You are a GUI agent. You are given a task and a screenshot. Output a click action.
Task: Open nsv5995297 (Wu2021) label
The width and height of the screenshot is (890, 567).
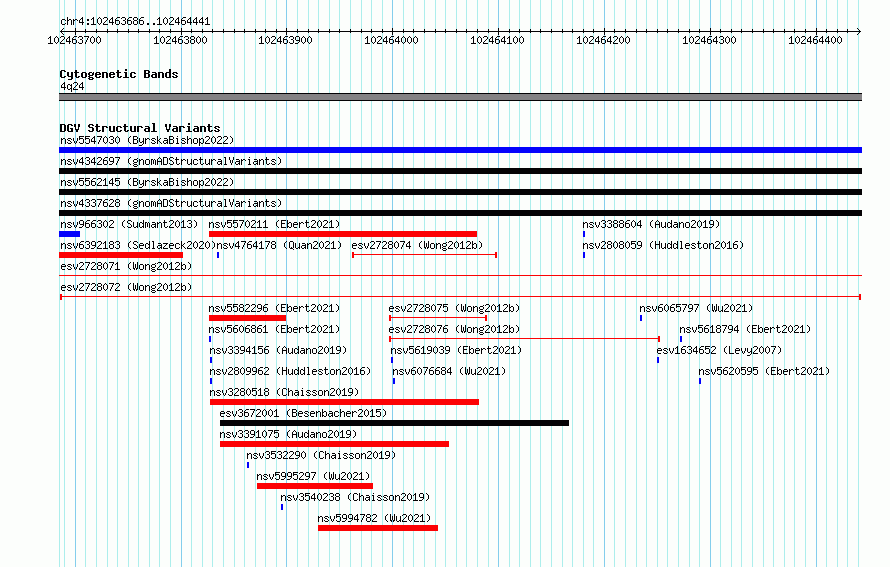coord(313,476)
